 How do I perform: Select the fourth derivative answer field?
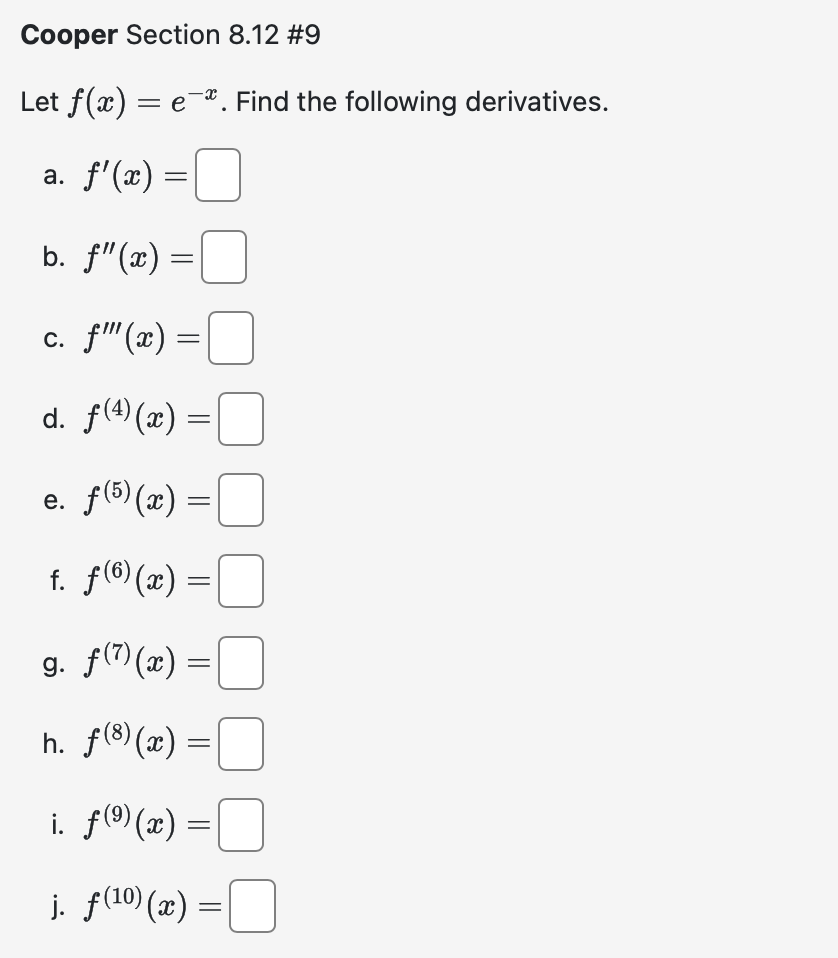pyautogui.click(x=241, y=419)
